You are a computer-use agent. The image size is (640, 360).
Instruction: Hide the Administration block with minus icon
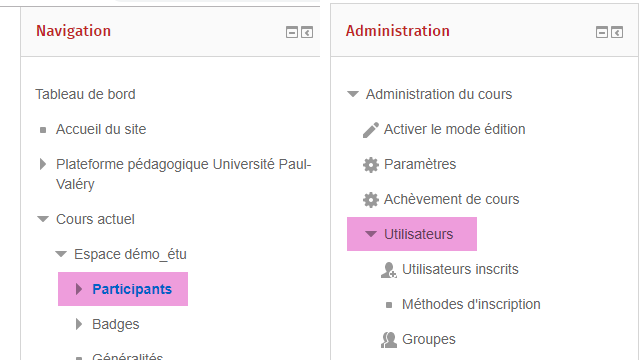pyautogui.click(x=602, y=32)
